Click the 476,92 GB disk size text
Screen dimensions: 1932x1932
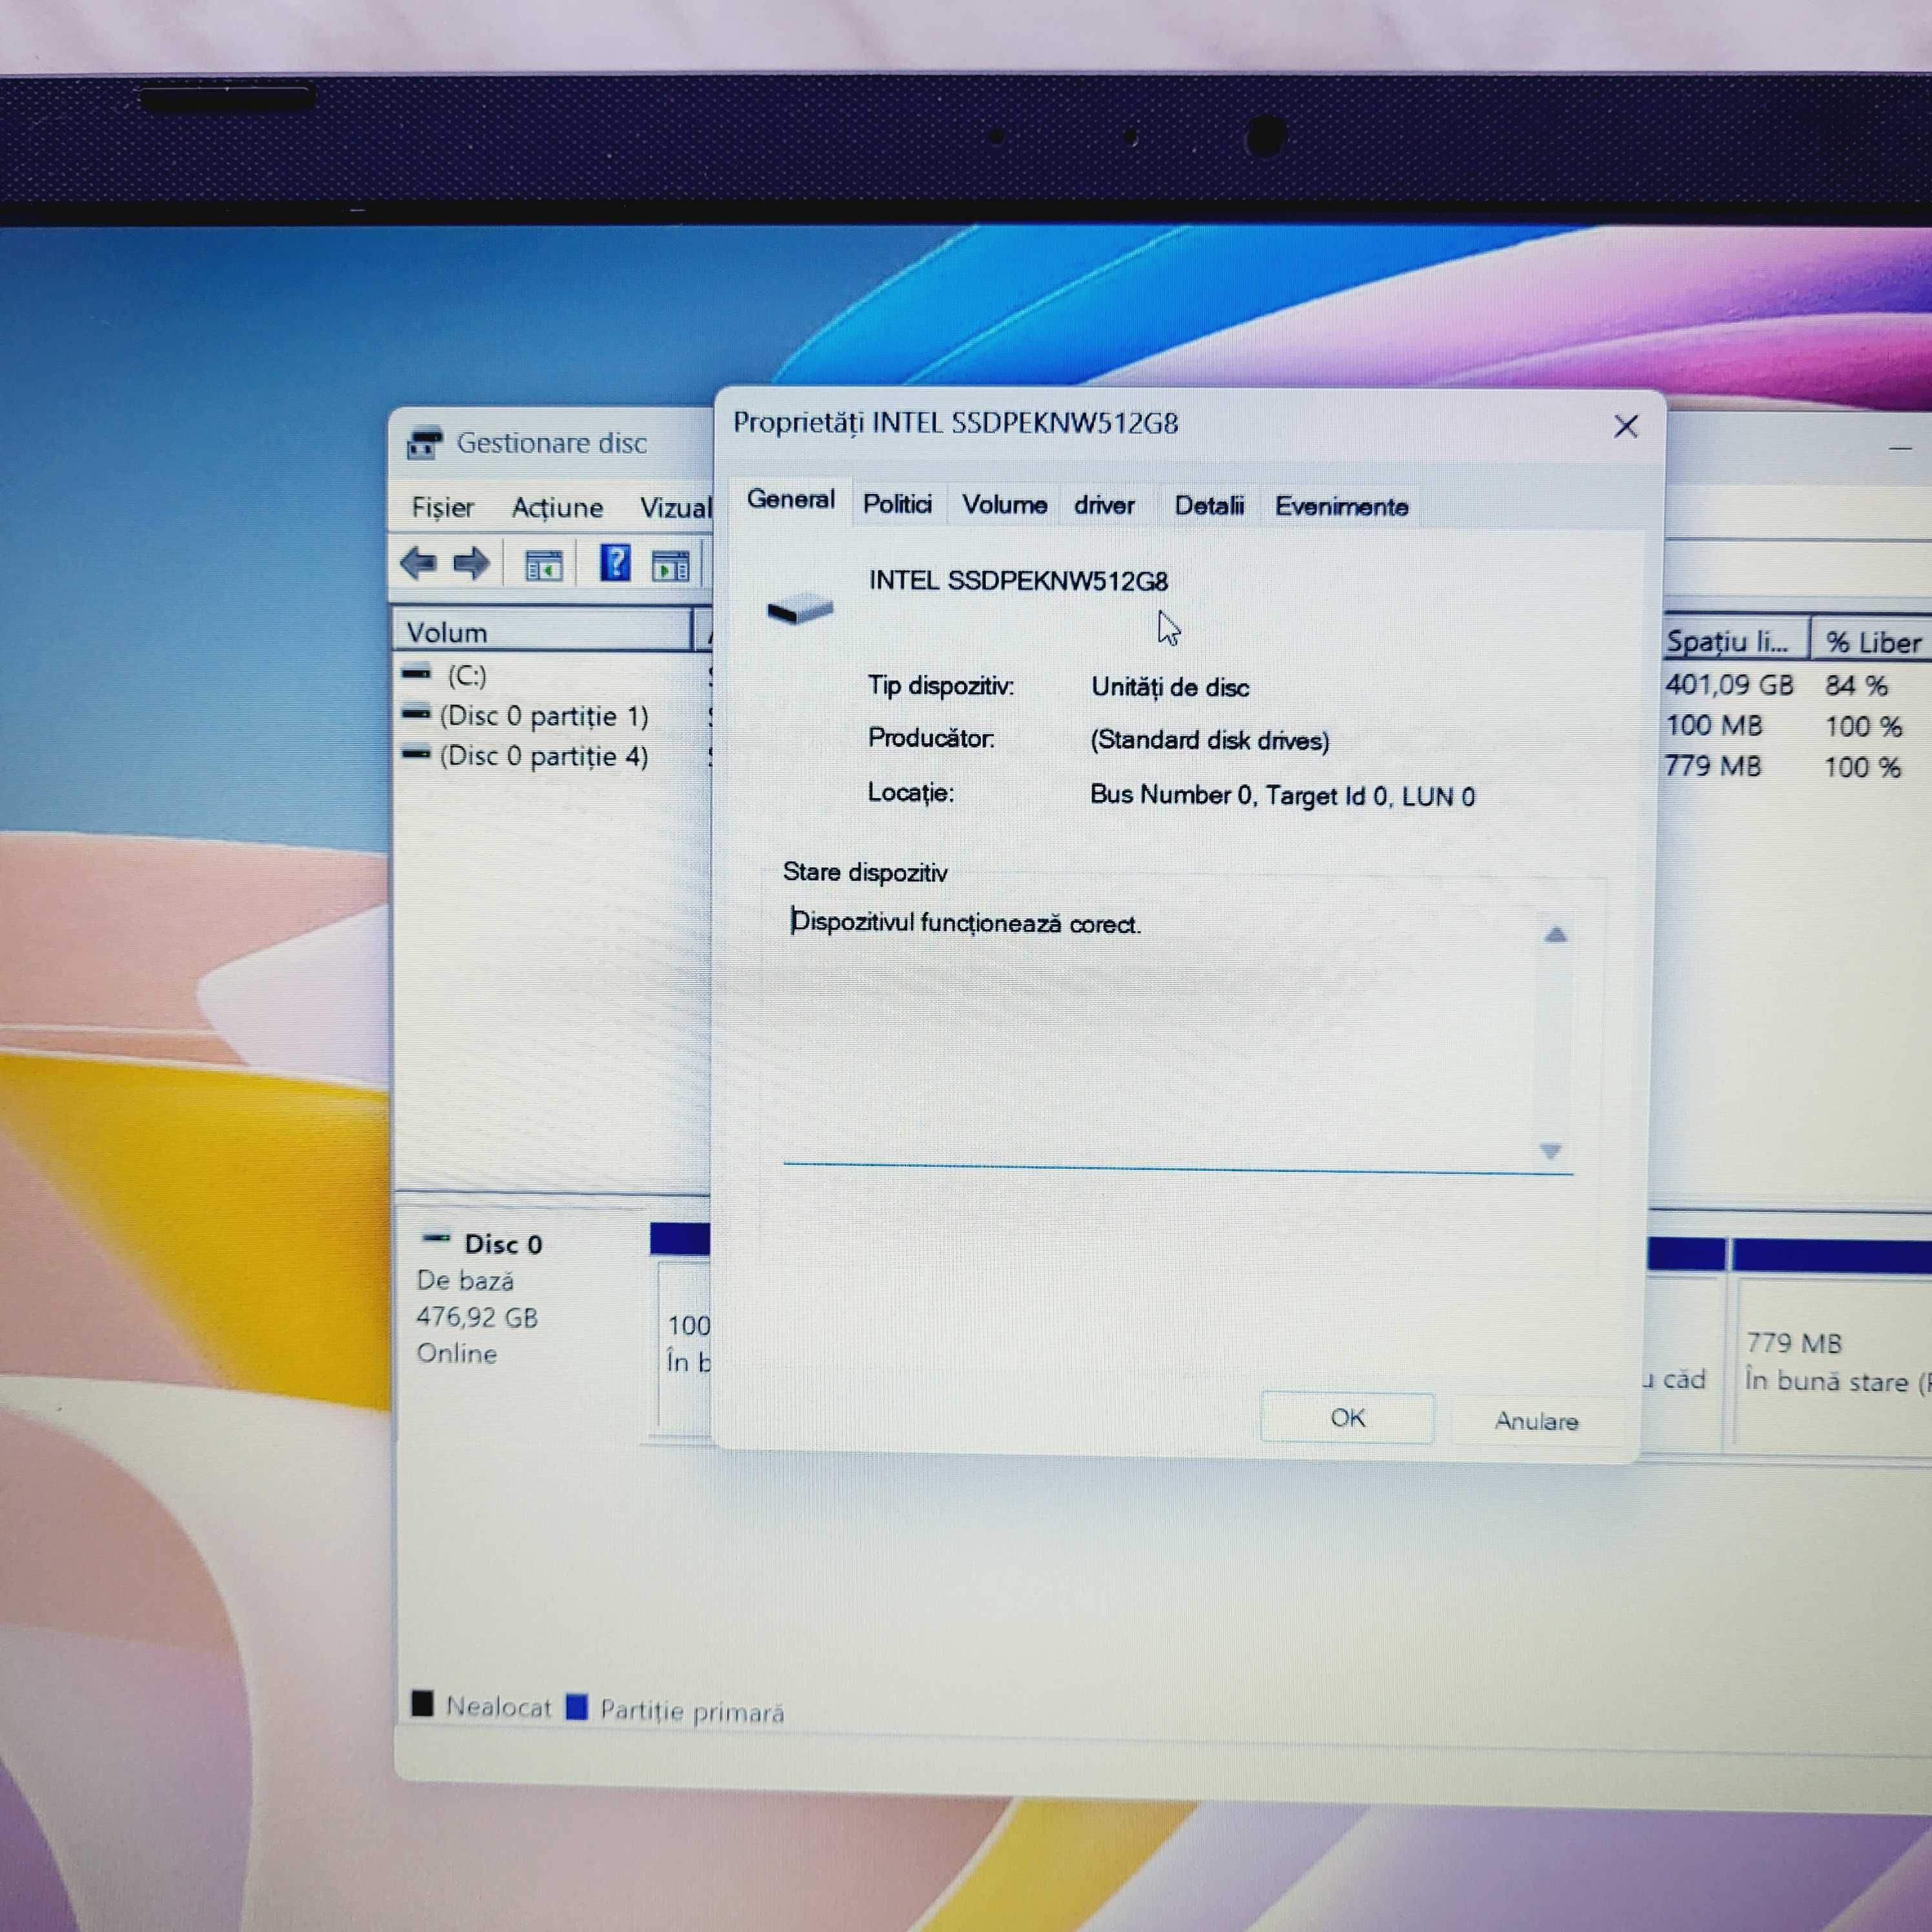pyautogui.click(x=477, y=1318)
